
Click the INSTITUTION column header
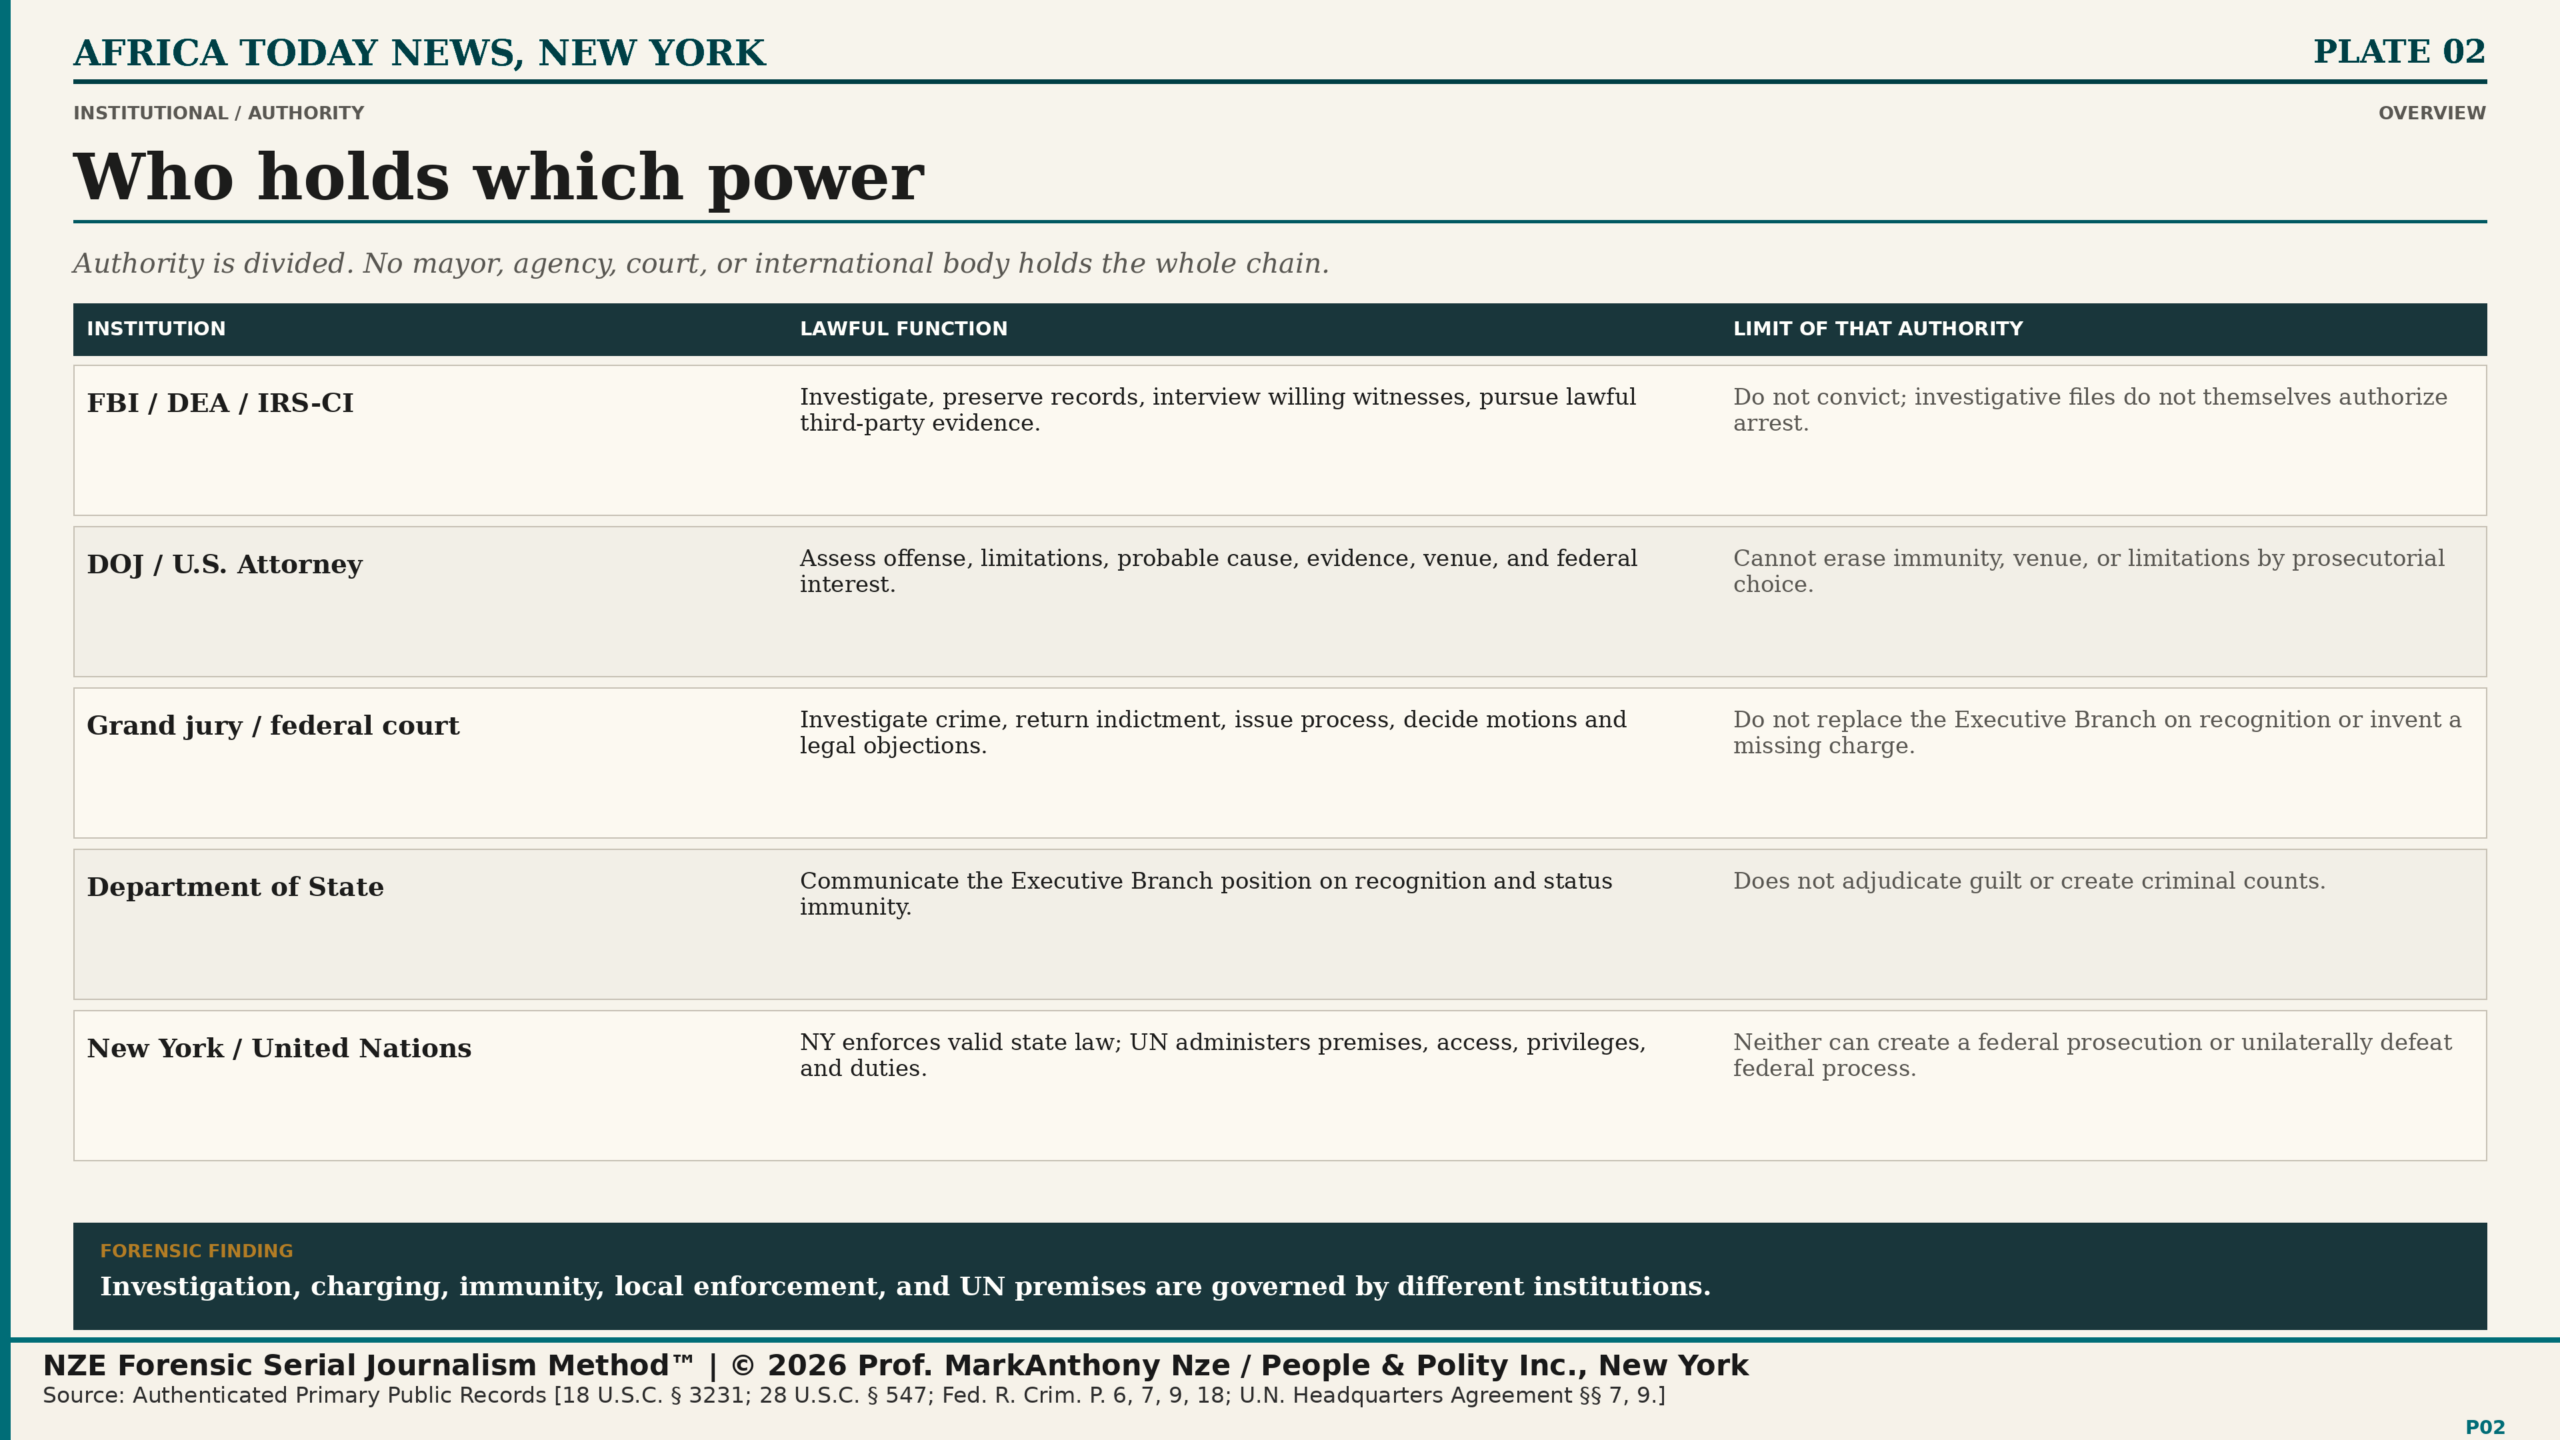point(156,329)
